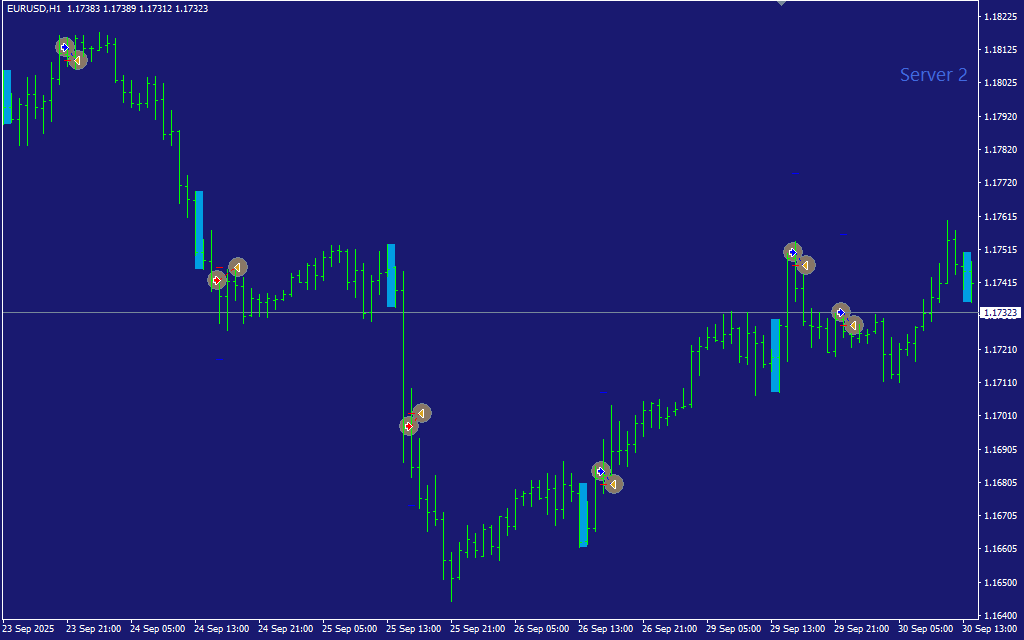Click the red sell signal marker near 24 Sep 13:00
1024x640 pixels.
[217, 280]
